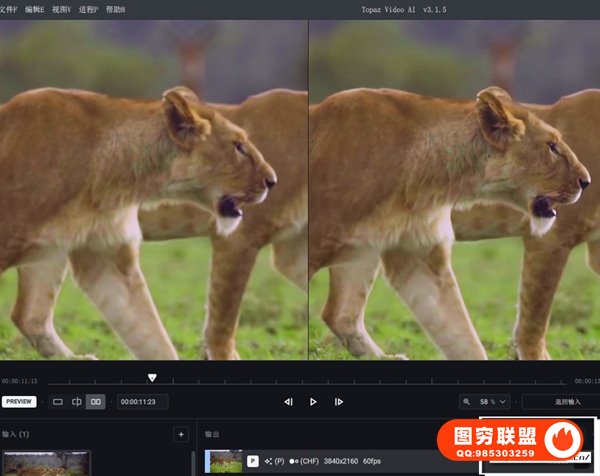
Task: Click the timecode field 00:00:11:23
Action: (142, 402)
